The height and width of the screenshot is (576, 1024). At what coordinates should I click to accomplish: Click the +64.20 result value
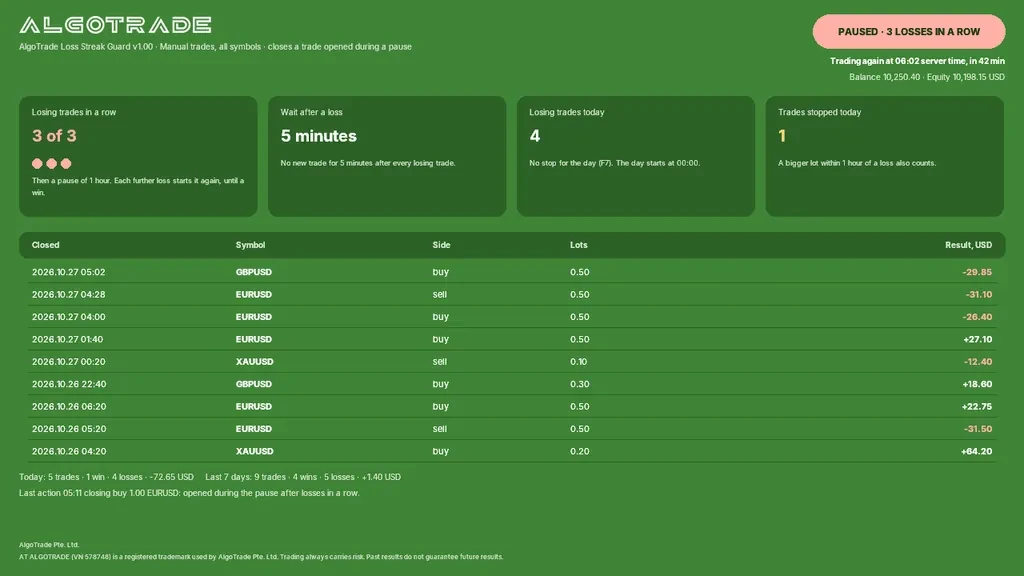coord(976,451)
